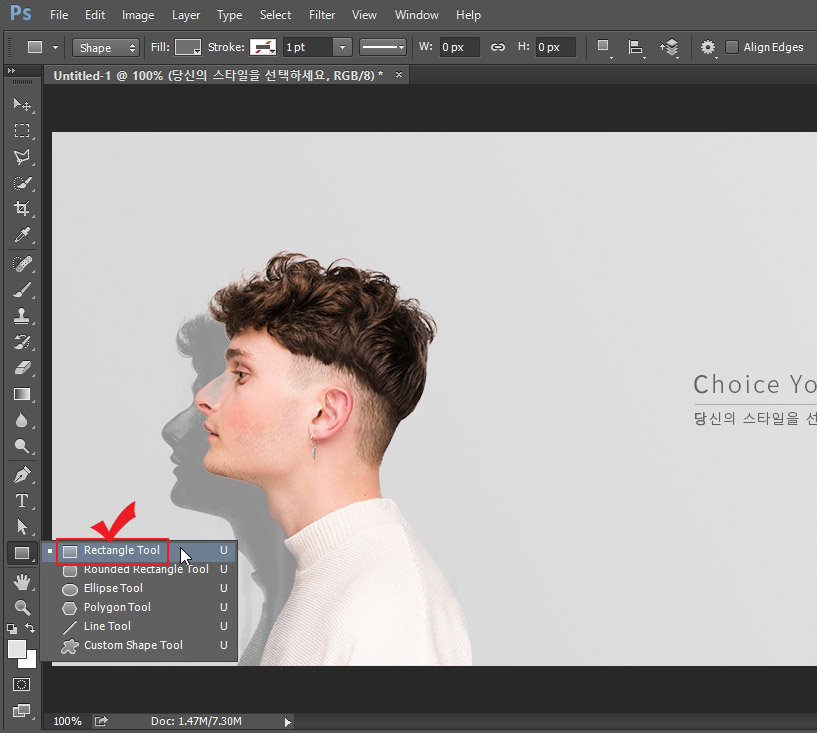Open the Type menu

[x=229, y=15]
